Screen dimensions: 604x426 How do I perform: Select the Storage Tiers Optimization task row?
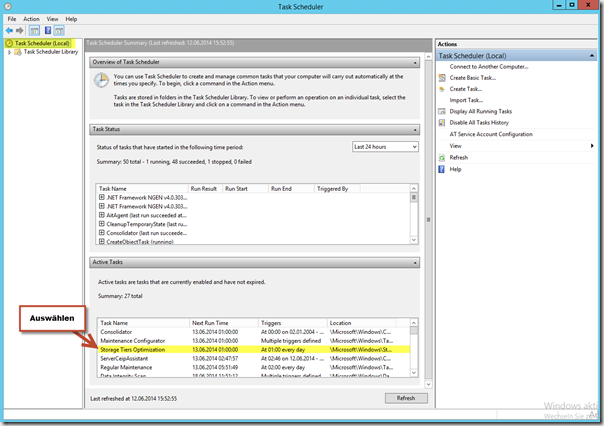254,350
